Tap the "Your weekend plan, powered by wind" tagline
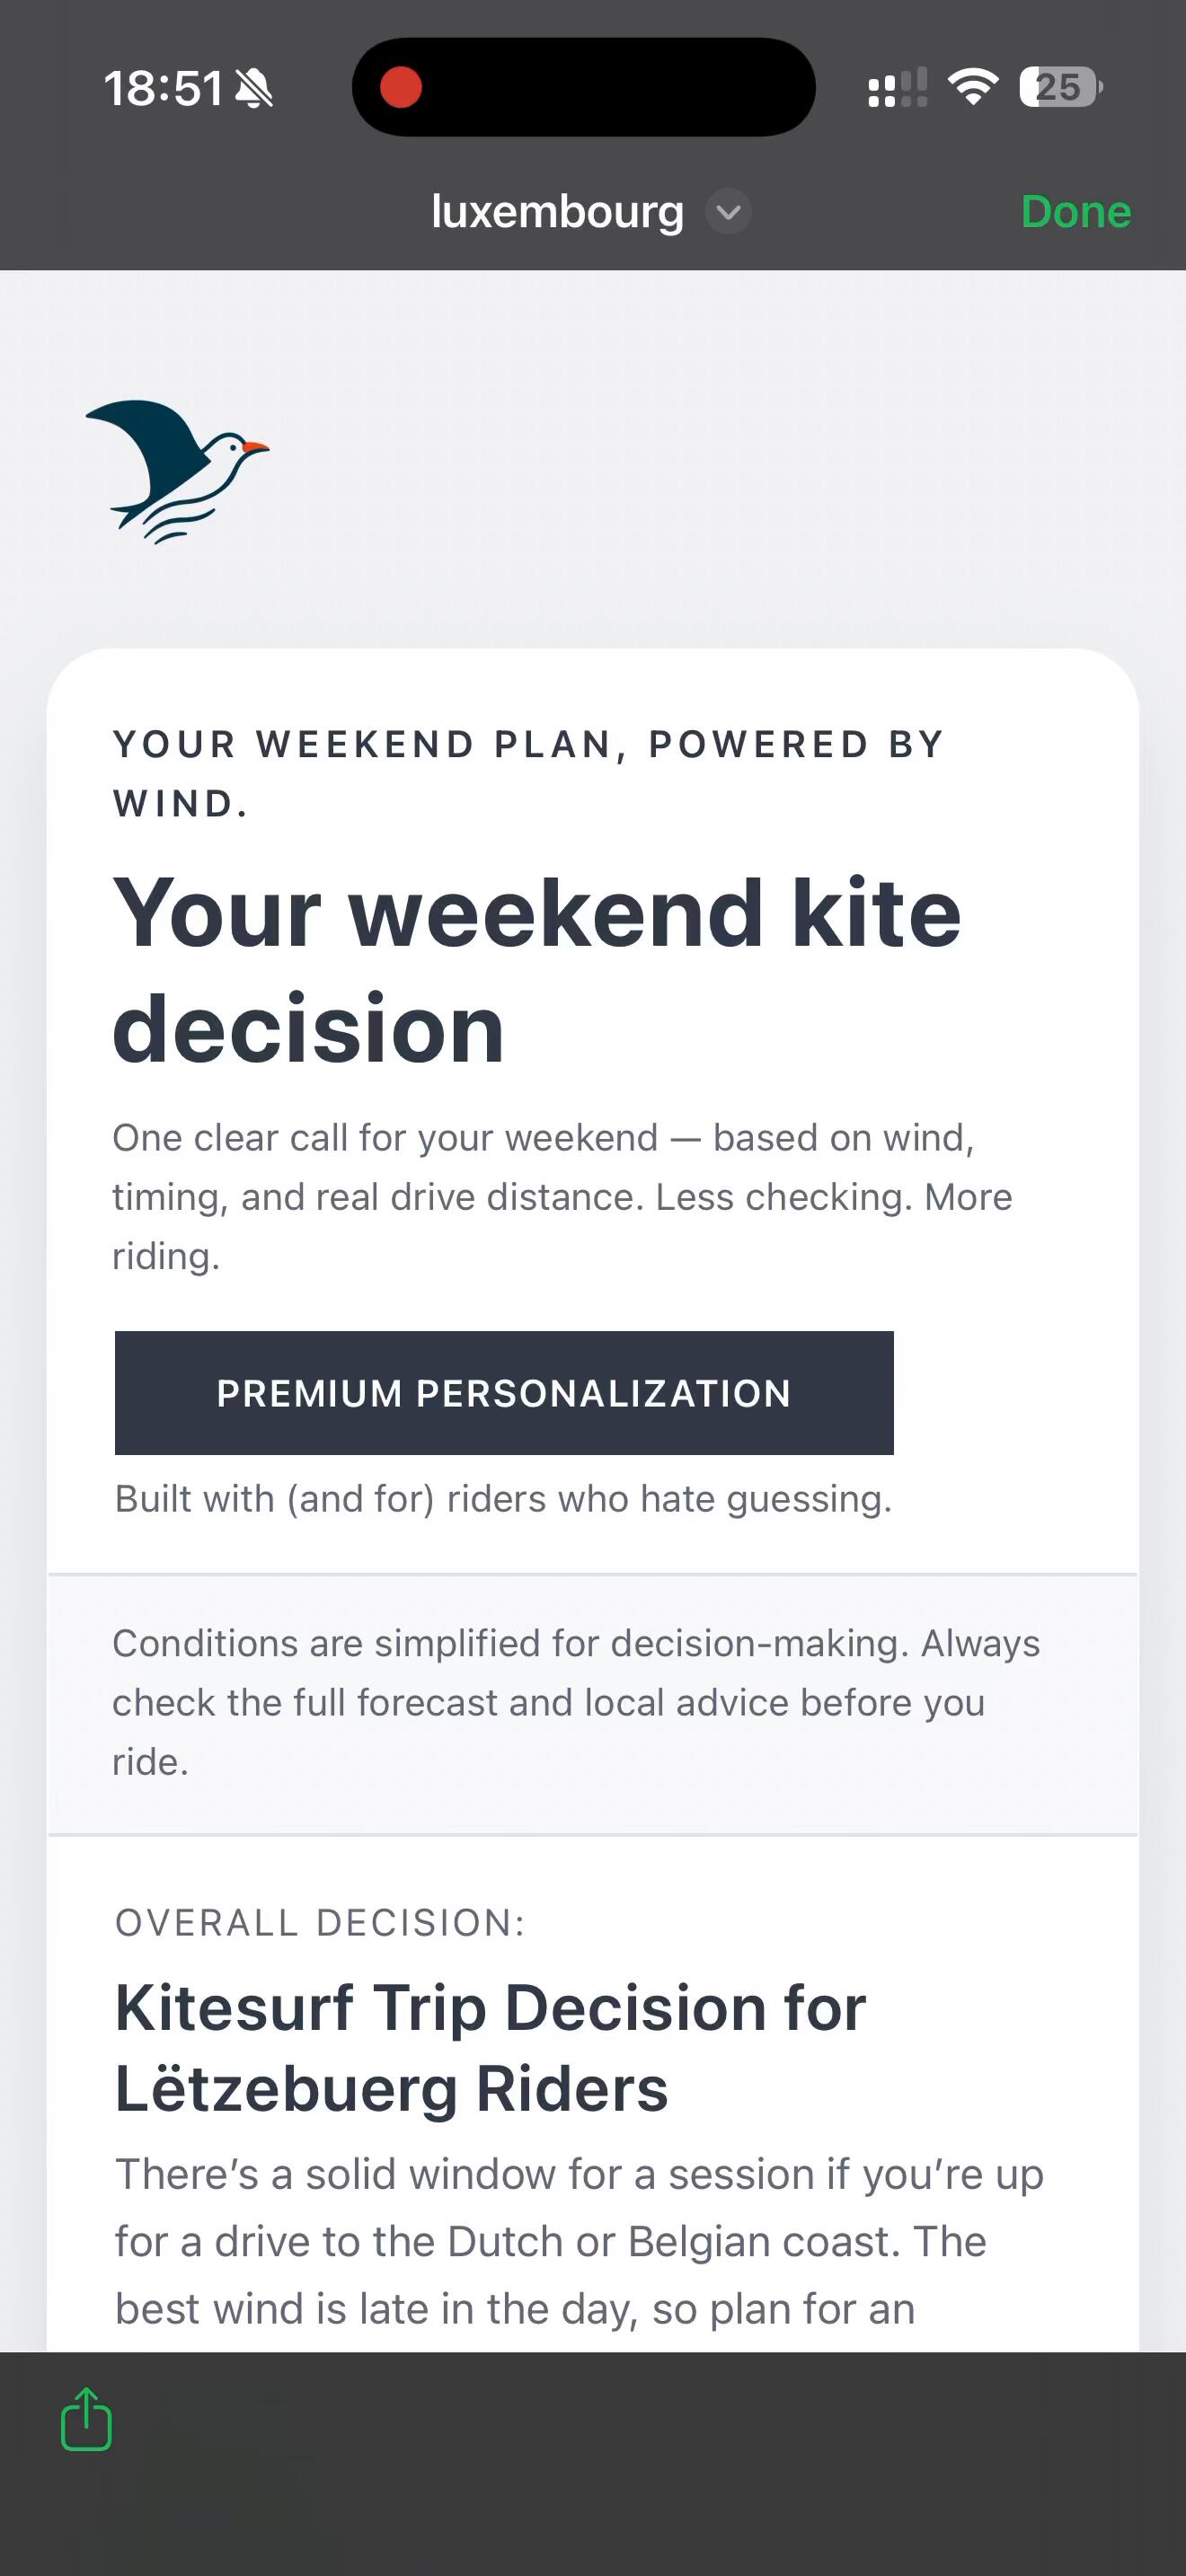The height and width of the screenshot is (2576, 1186). tap(528, 773)
